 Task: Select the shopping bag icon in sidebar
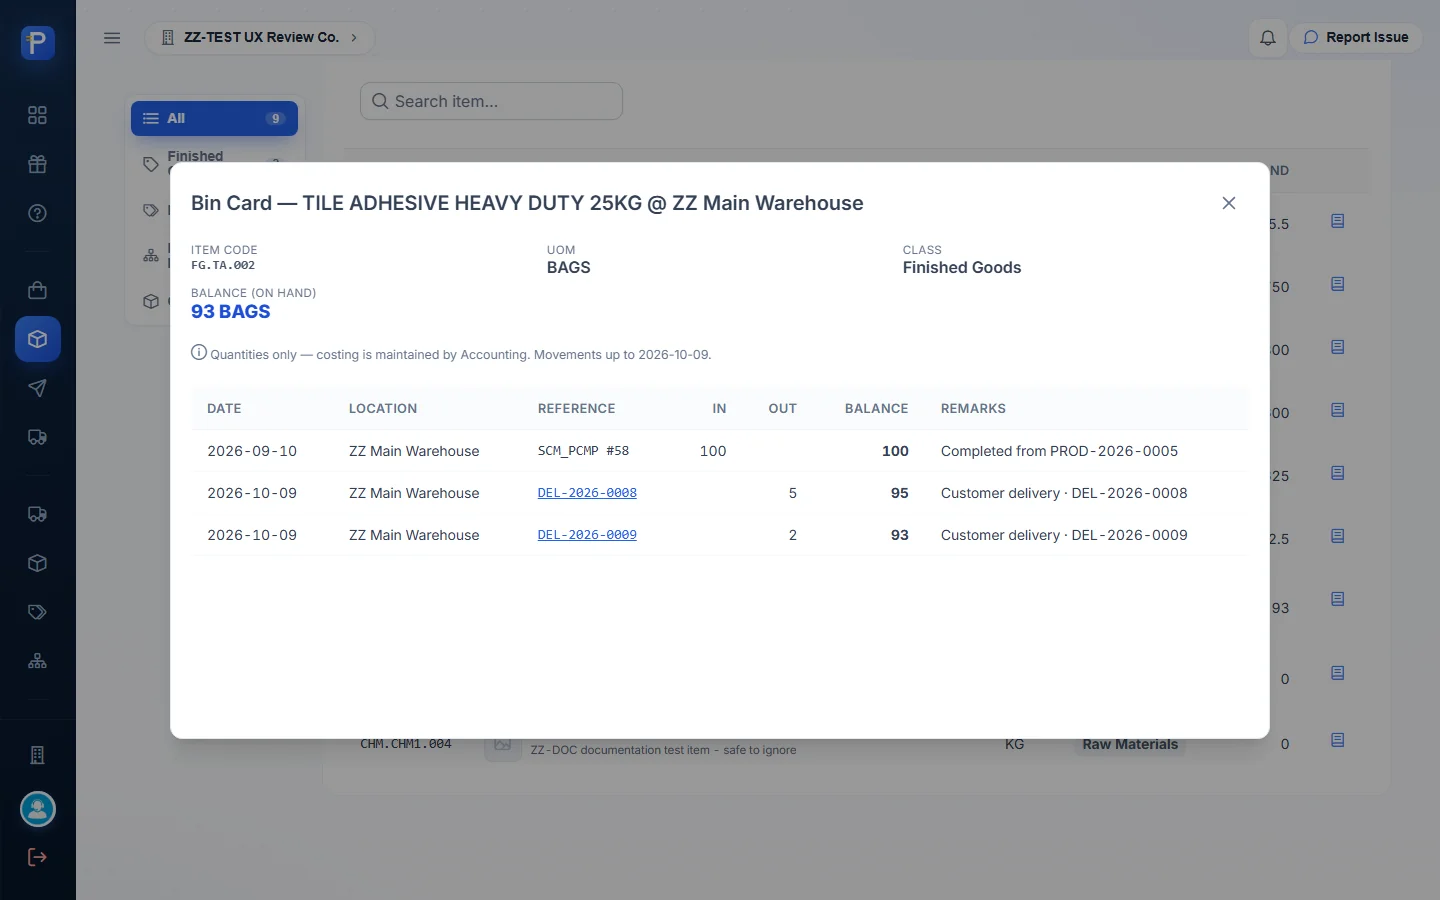pyautogui.click(x=37, y=290)
